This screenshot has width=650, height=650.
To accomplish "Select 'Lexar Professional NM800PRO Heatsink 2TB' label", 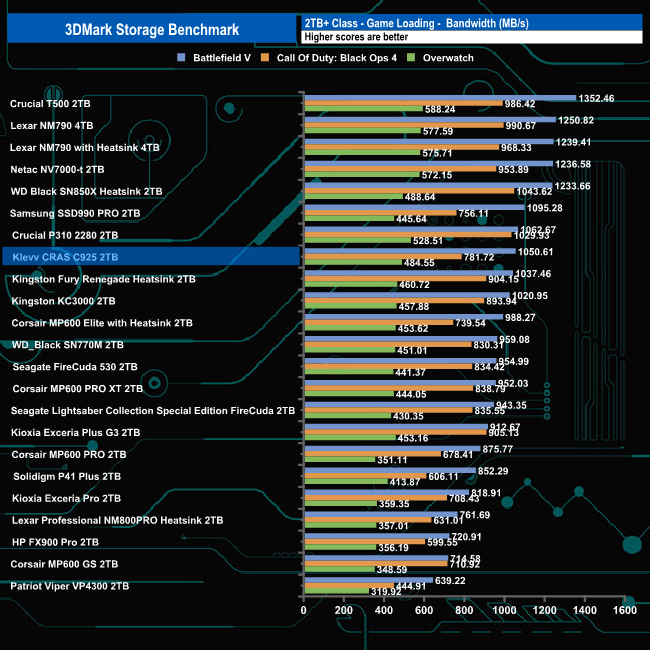I will [x=117, y=521].
